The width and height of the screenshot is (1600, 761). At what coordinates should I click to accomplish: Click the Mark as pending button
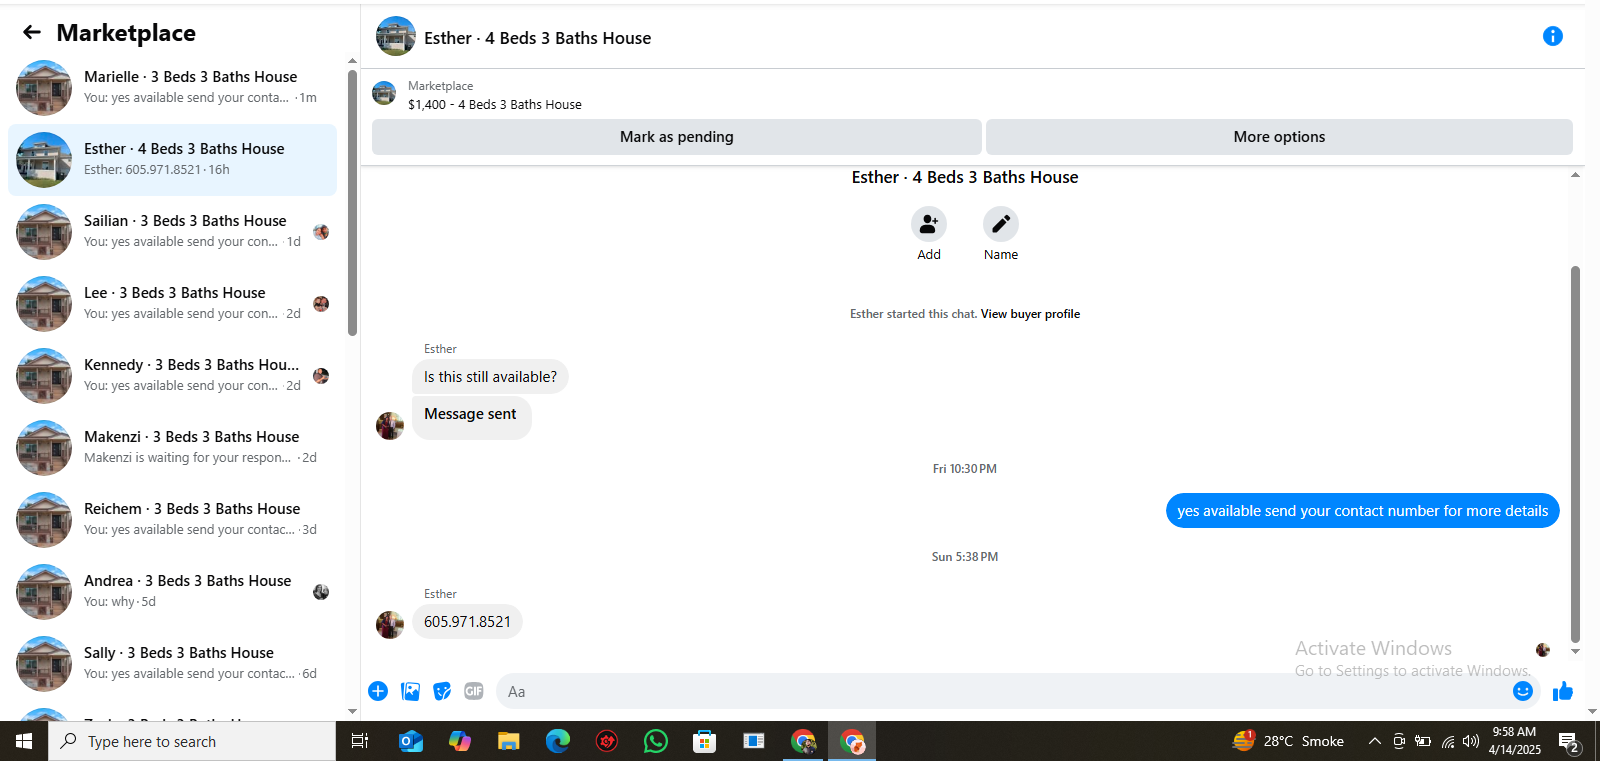(677, 137)
